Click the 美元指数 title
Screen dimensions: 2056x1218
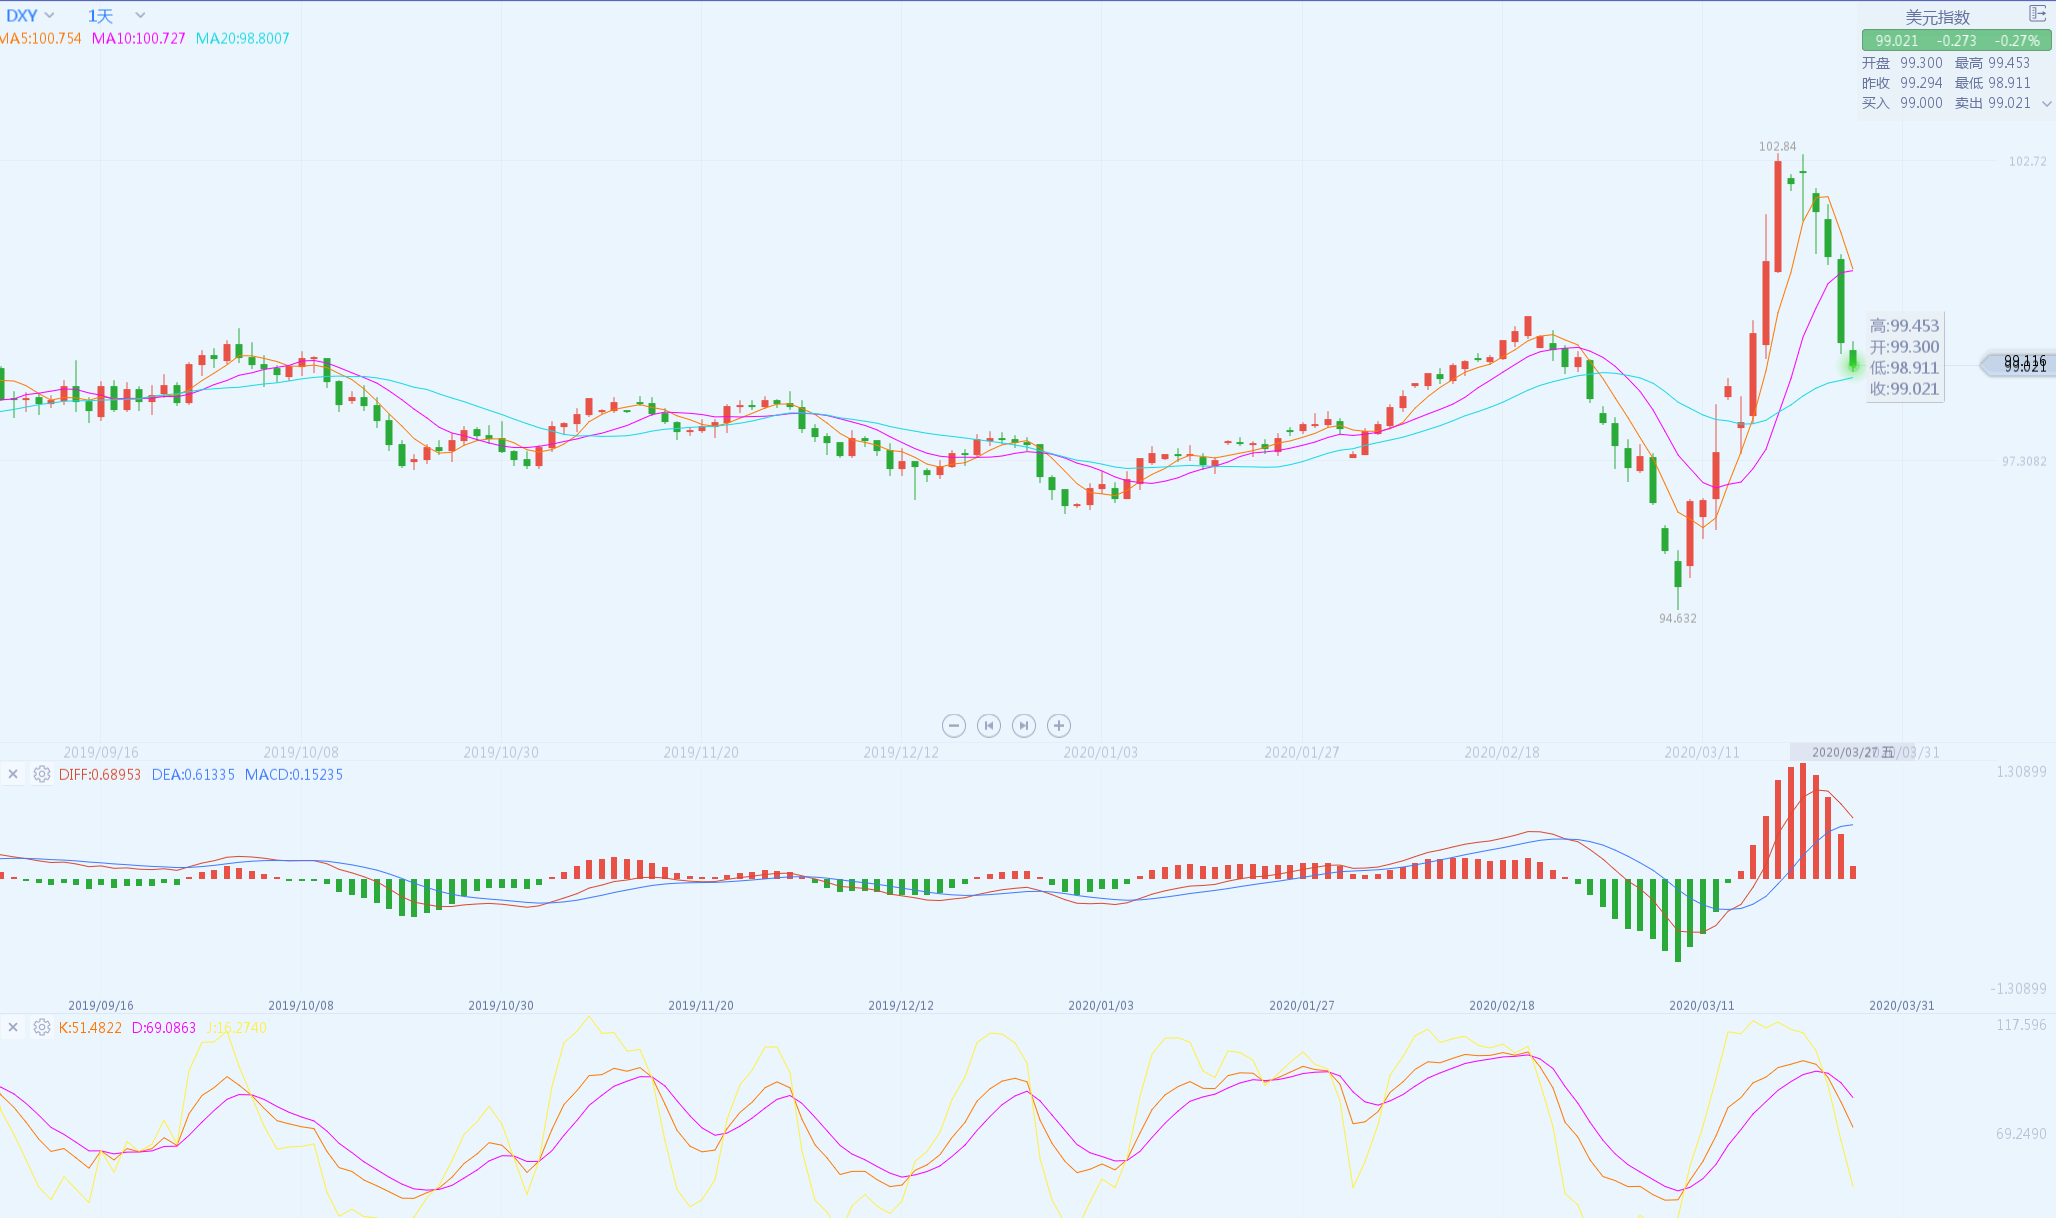1937,17
